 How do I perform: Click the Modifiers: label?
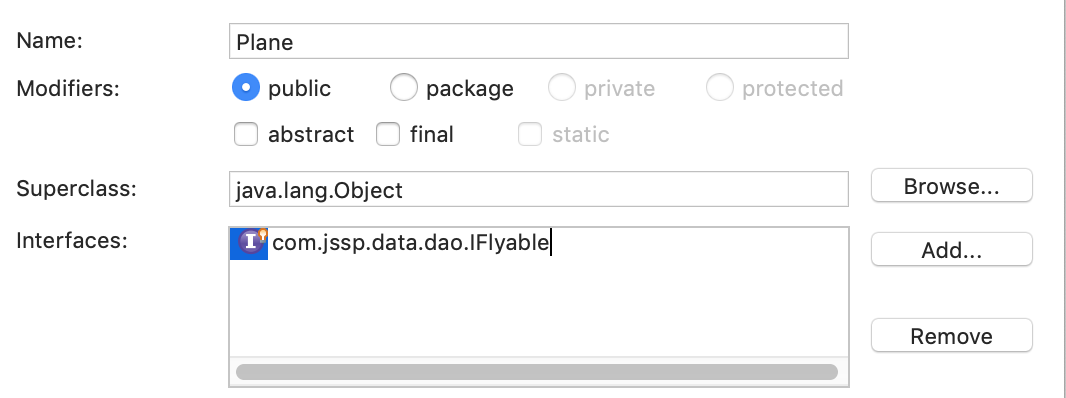click(68, 88)
